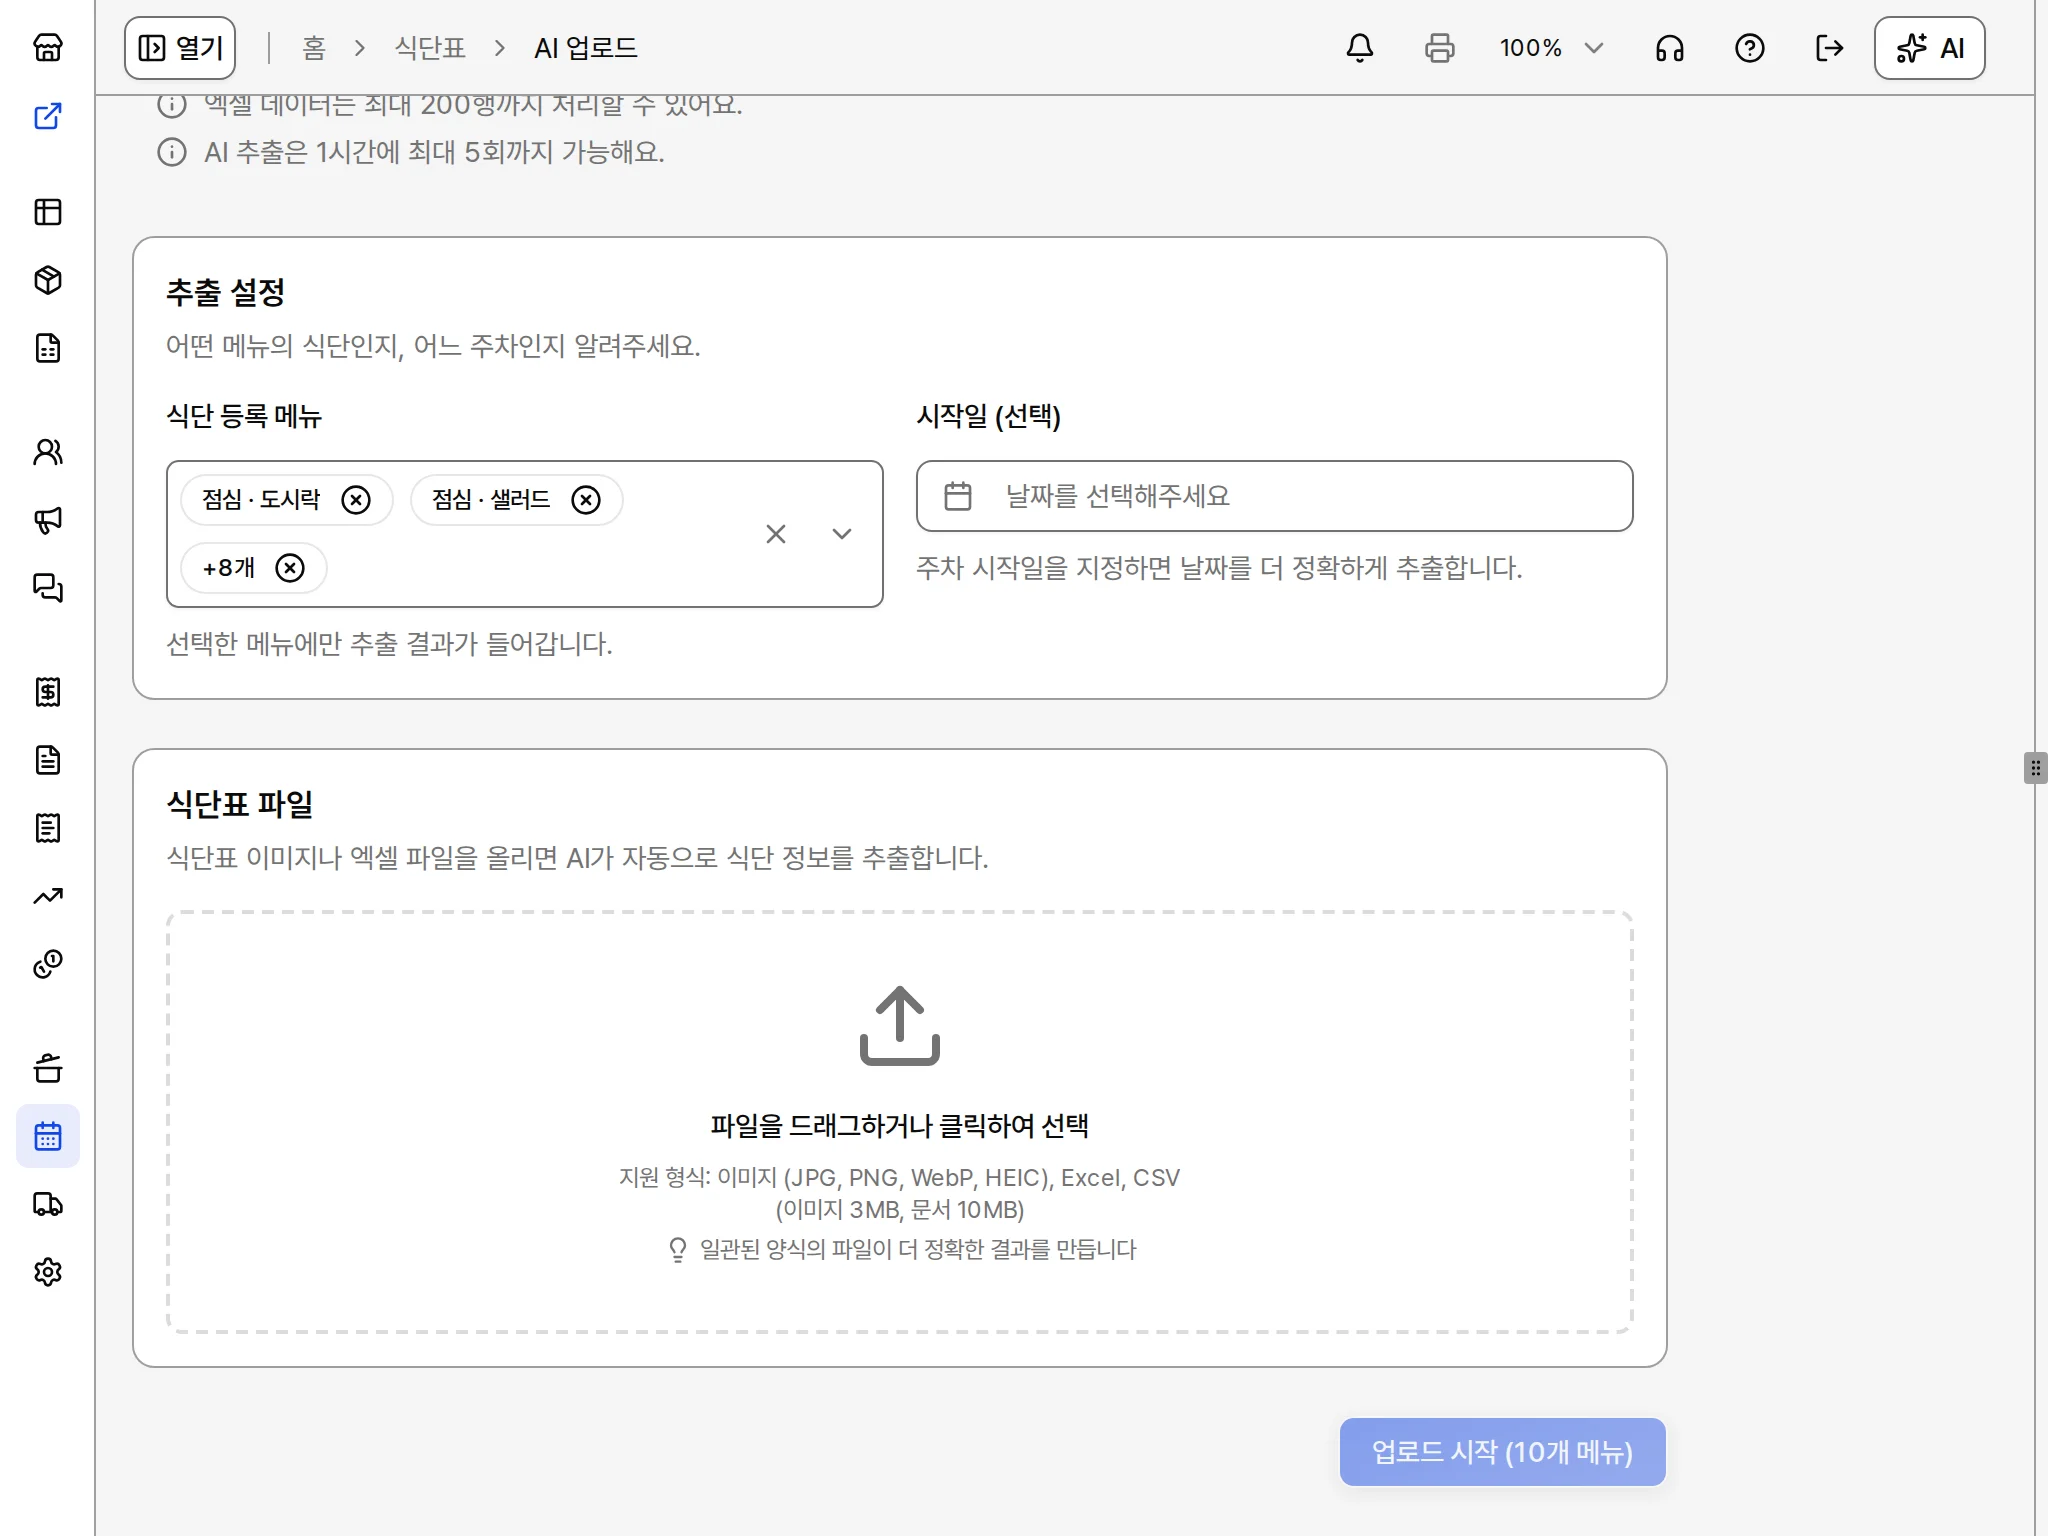
Task: Click 업로드 시작 (10개 메뉴) button
Action: click(x=1502, y=1452)
